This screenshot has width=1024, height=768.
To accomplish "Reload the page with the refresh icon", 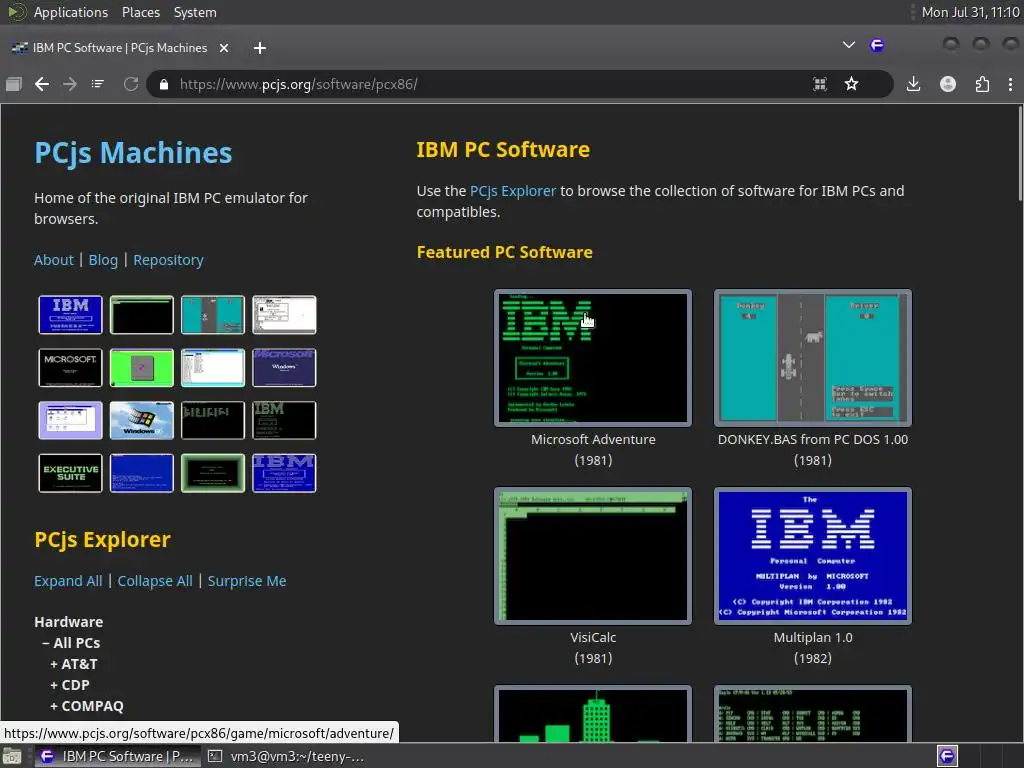I will (x=131, y=84).
